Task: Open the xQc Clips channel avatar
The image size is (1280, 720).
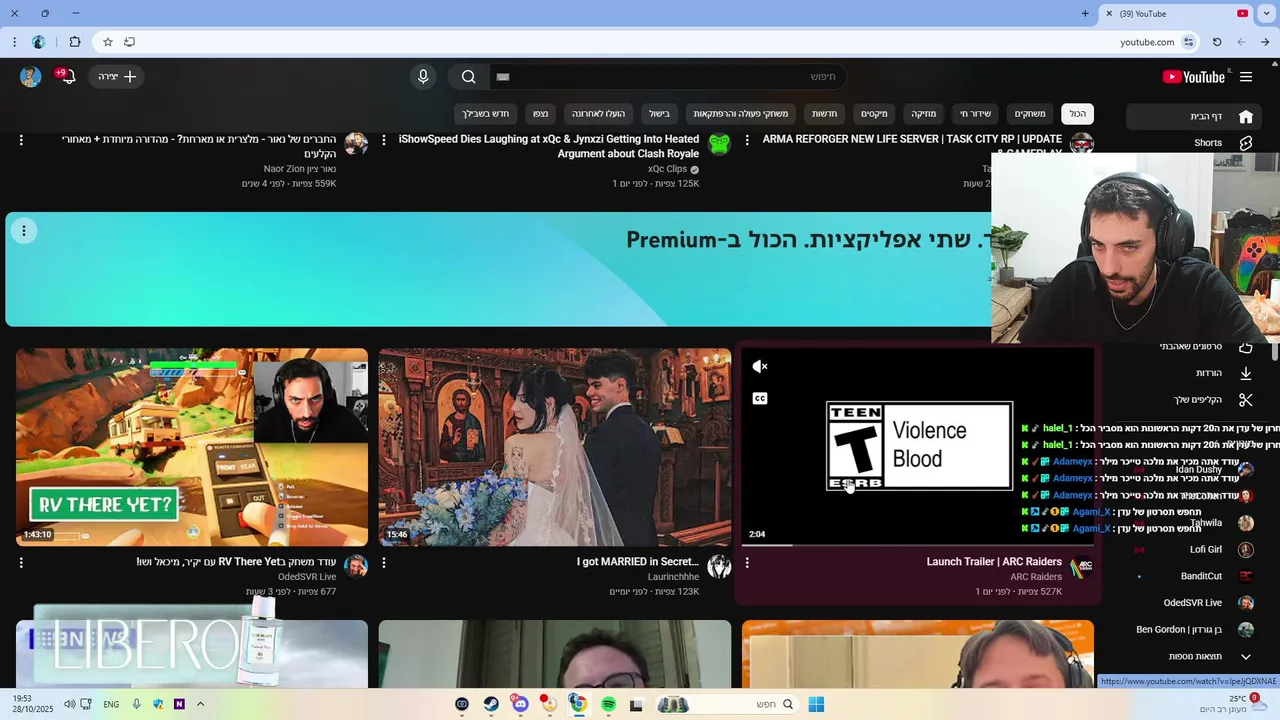Action: [719, 144]
